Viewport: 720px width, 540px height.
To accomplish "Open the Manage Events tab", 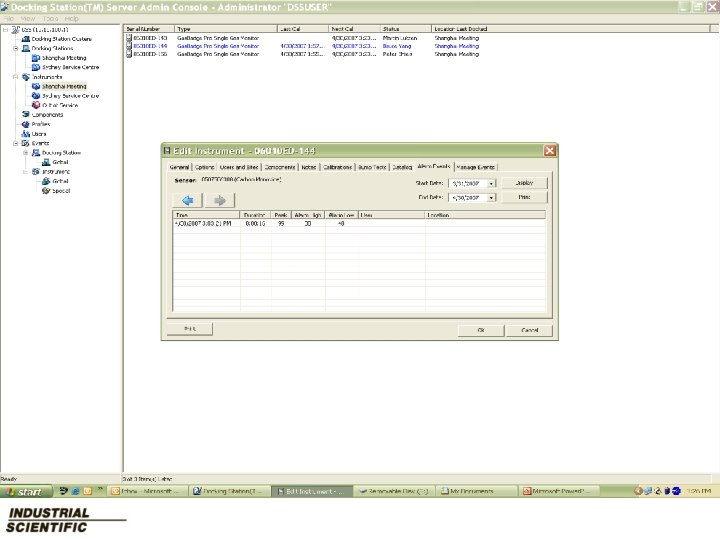I will 476,167.
